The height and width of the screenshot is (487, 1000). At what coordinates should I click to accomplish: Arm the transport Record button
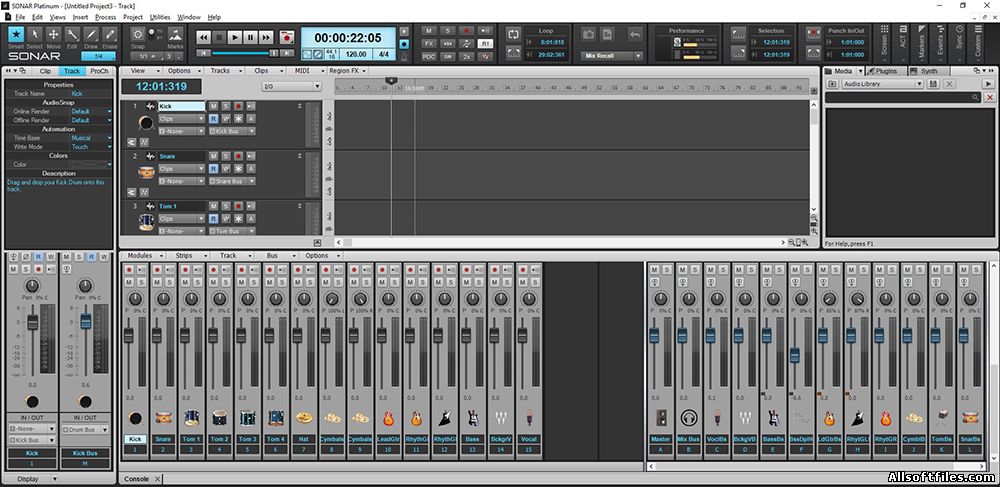[287, 38]
